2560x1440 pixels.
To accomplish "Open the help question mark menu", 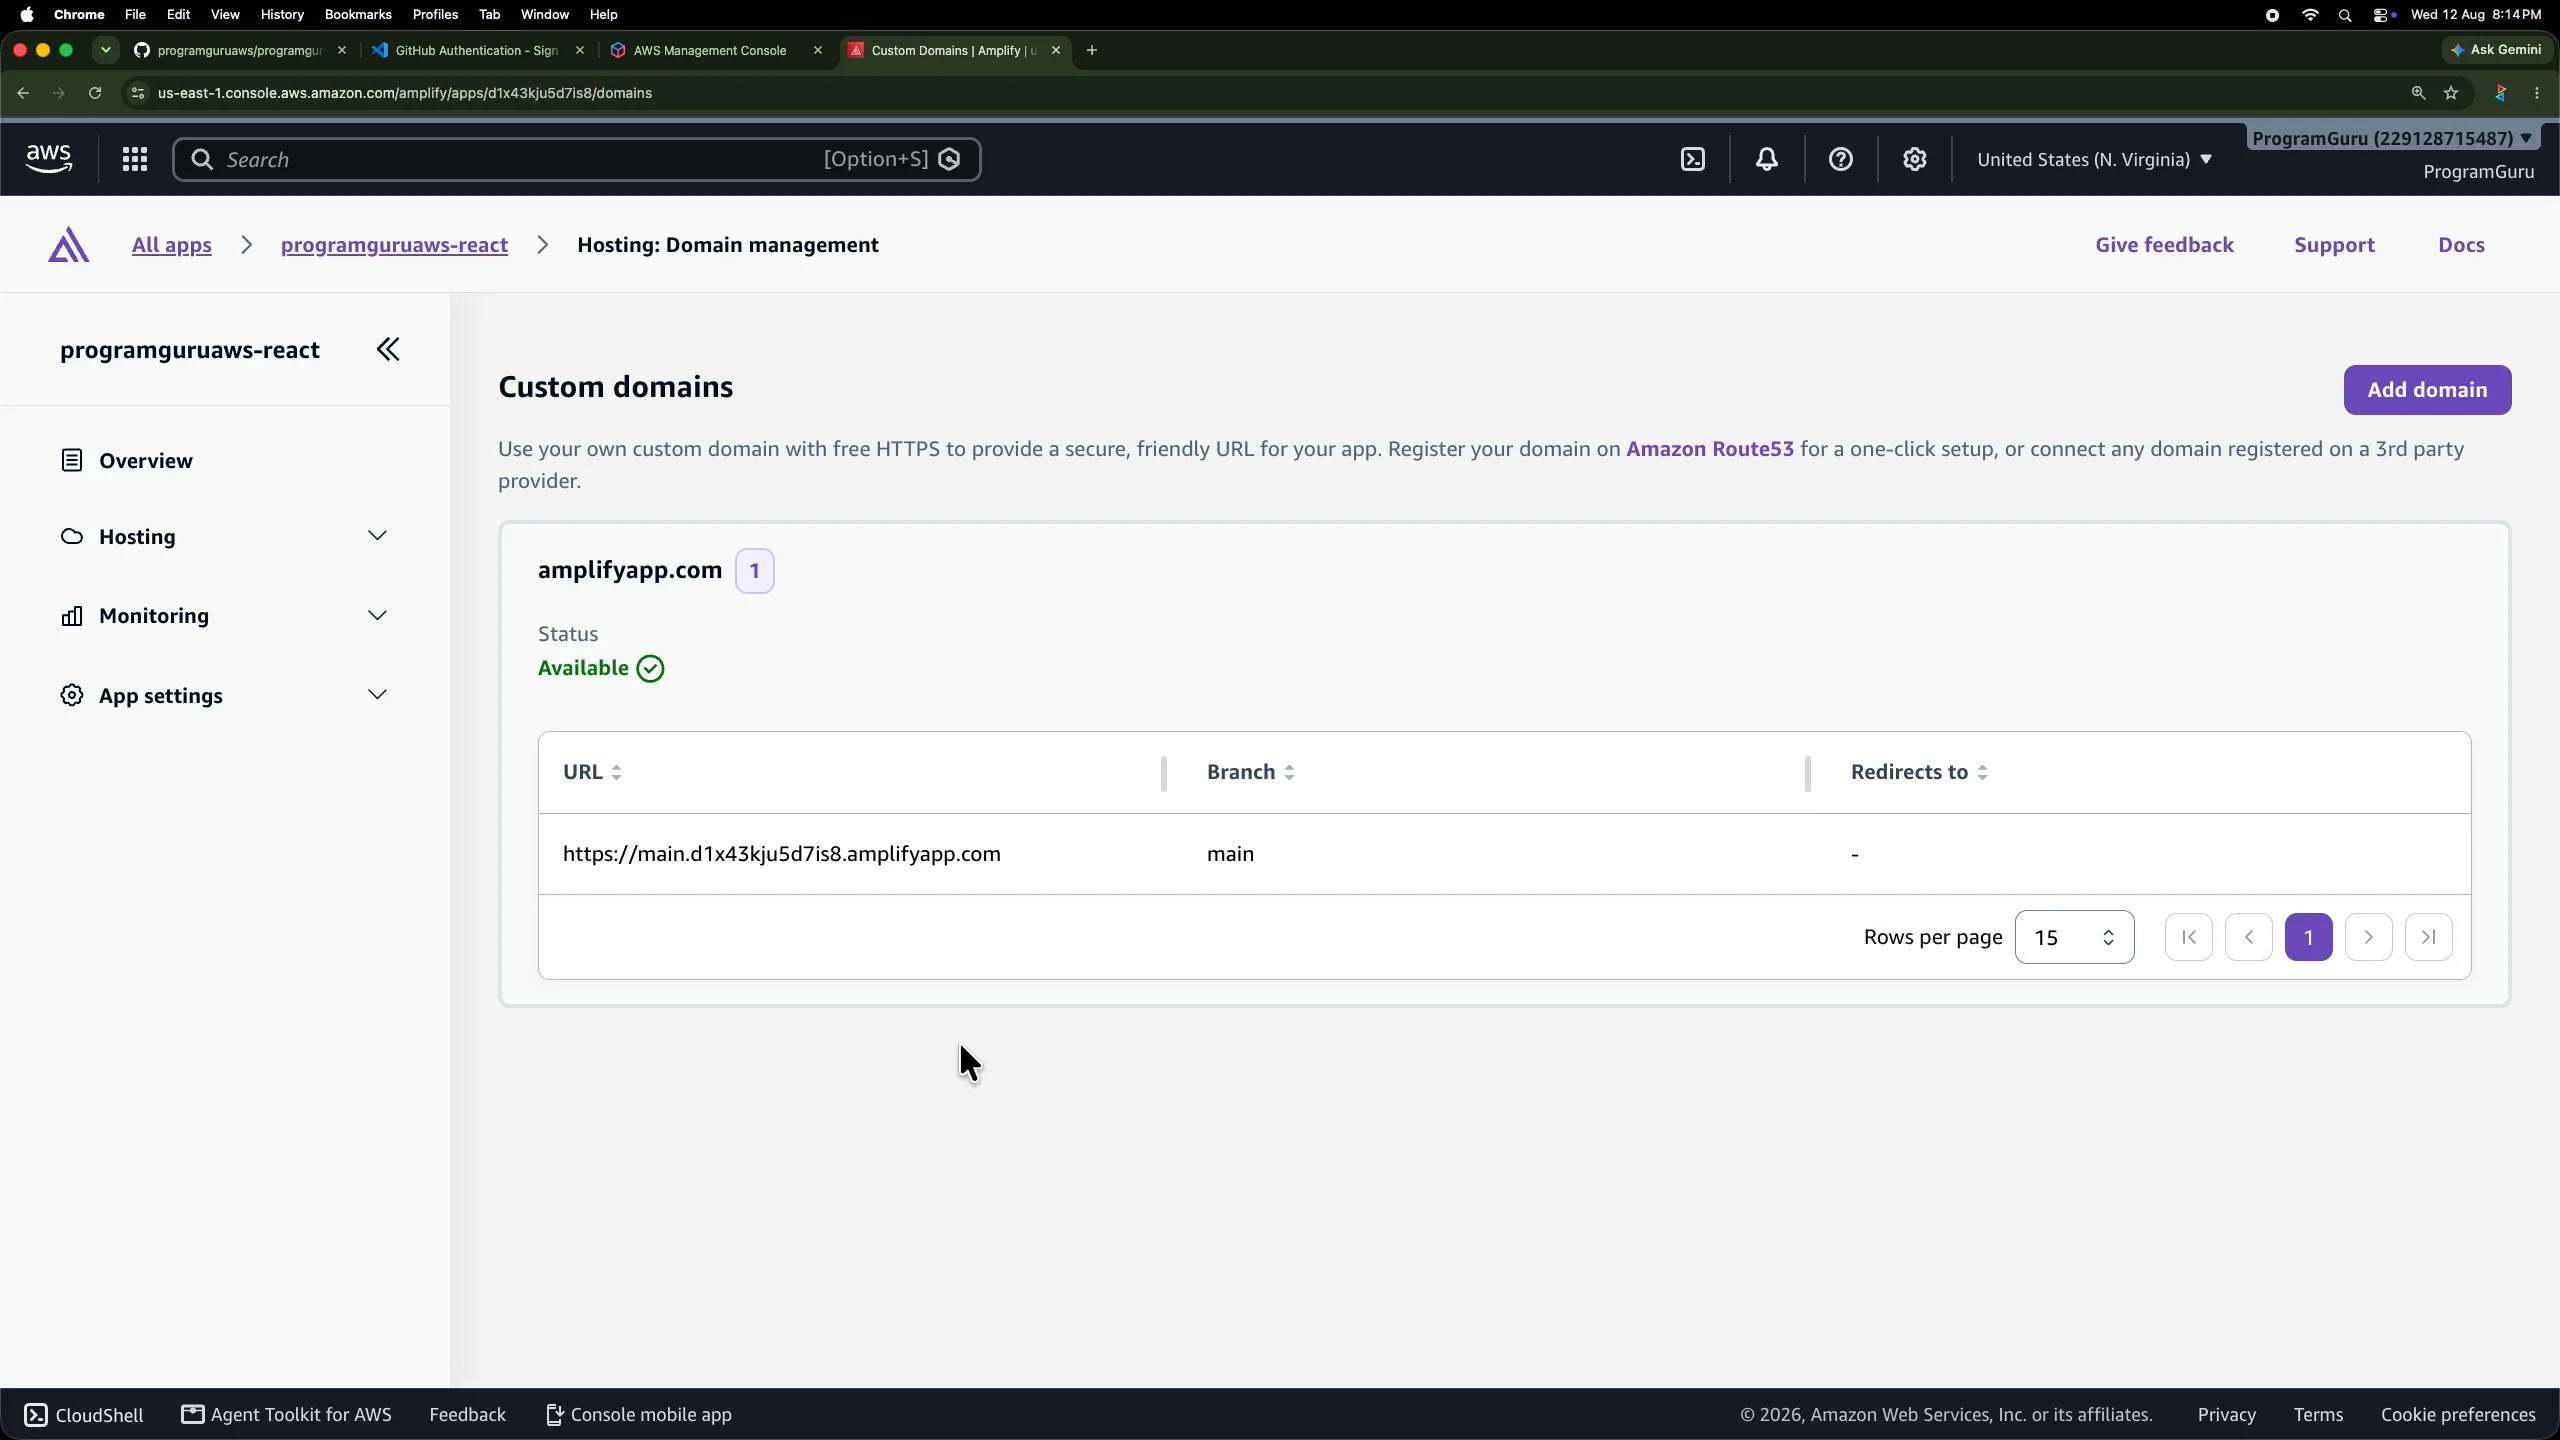I will [x=1841, y=159].
